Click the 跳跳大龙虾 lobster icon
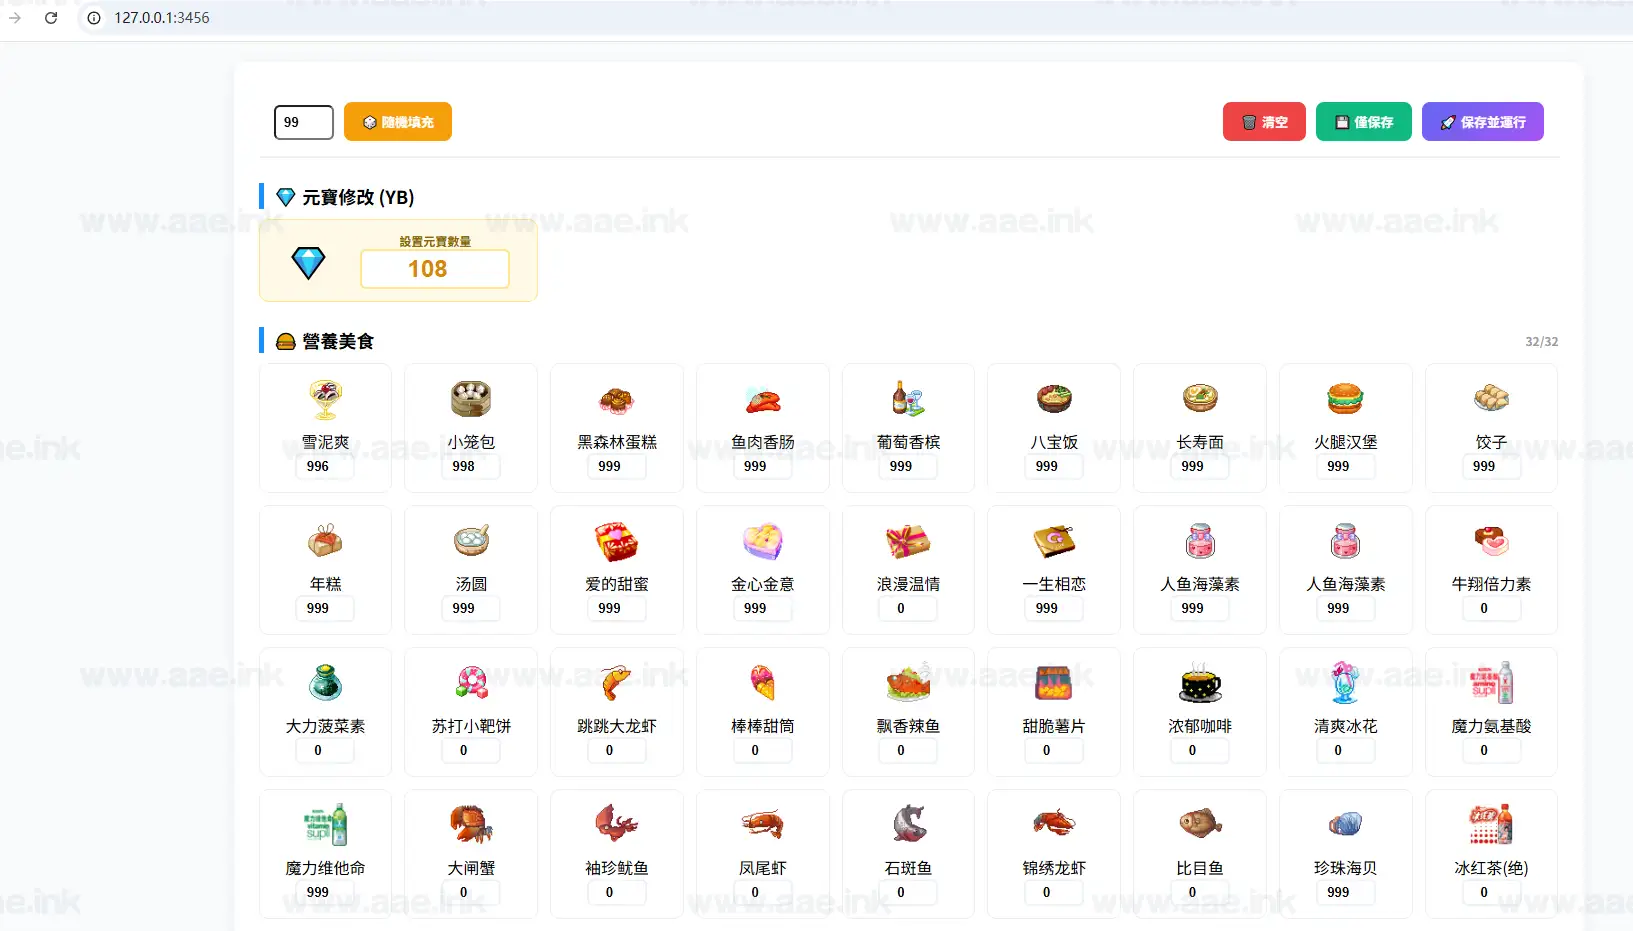The width and height of the screenshot is (1633, 931). tap(617, 683)
